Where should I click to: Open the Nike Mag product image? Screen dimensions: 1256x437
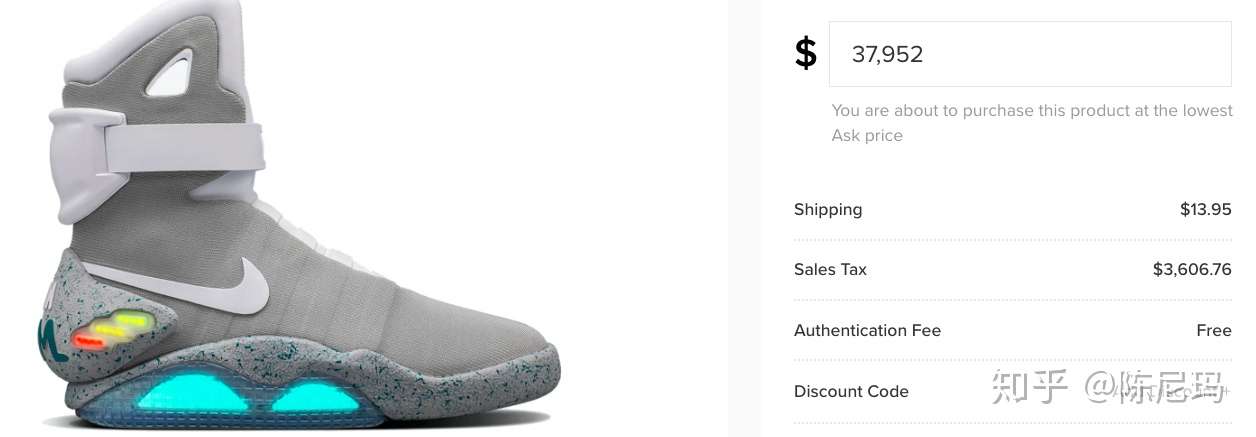[x=300, y=220]
